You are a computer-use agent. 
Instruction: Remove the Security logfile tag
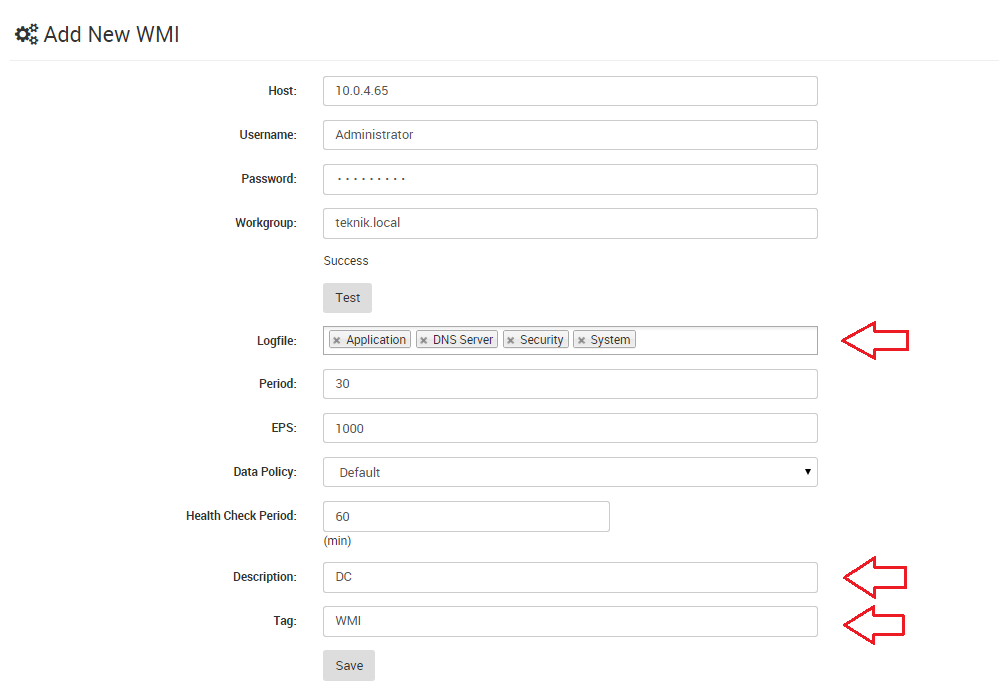(x=510, y=340)
